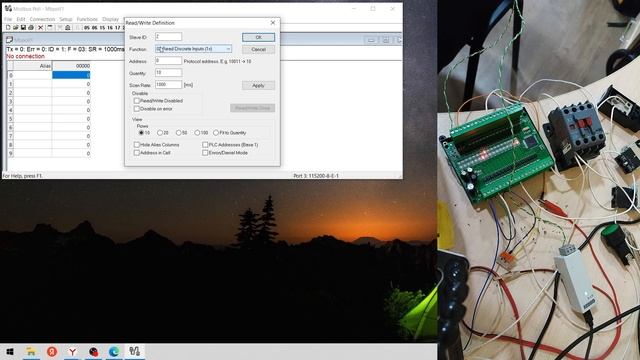This screenshot has height=360, width=640.
Task: Click the 15 function toolbar button
Action: 102,28
